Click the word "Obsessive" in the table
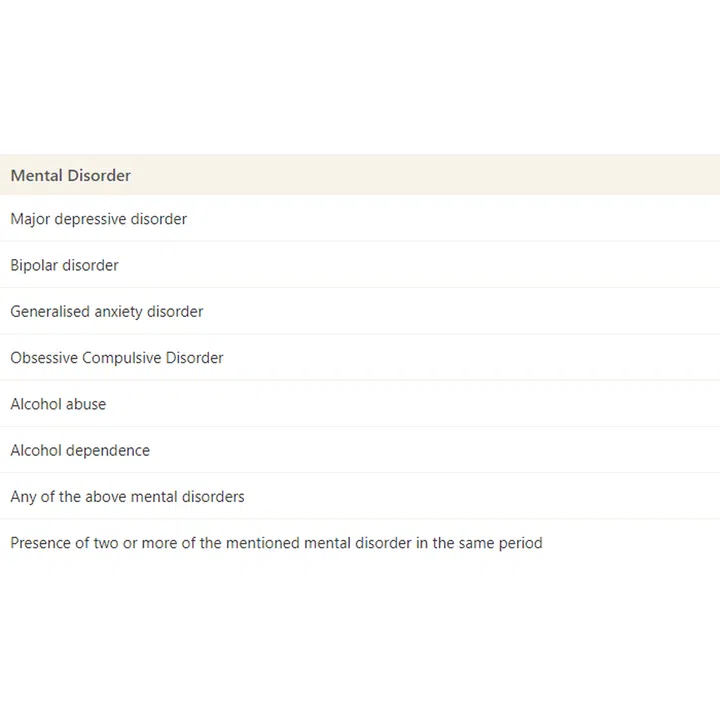Viewport: 720px width, 720px height. click(44, 358)
